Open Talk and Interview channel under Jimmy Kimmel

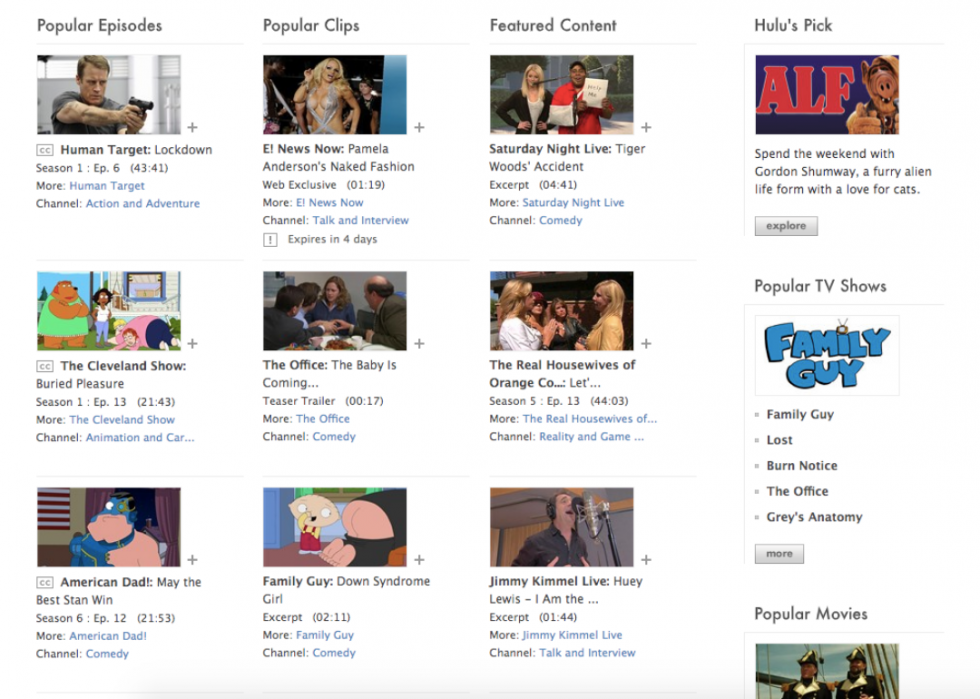pyautogui.click(x=587, y=653)
